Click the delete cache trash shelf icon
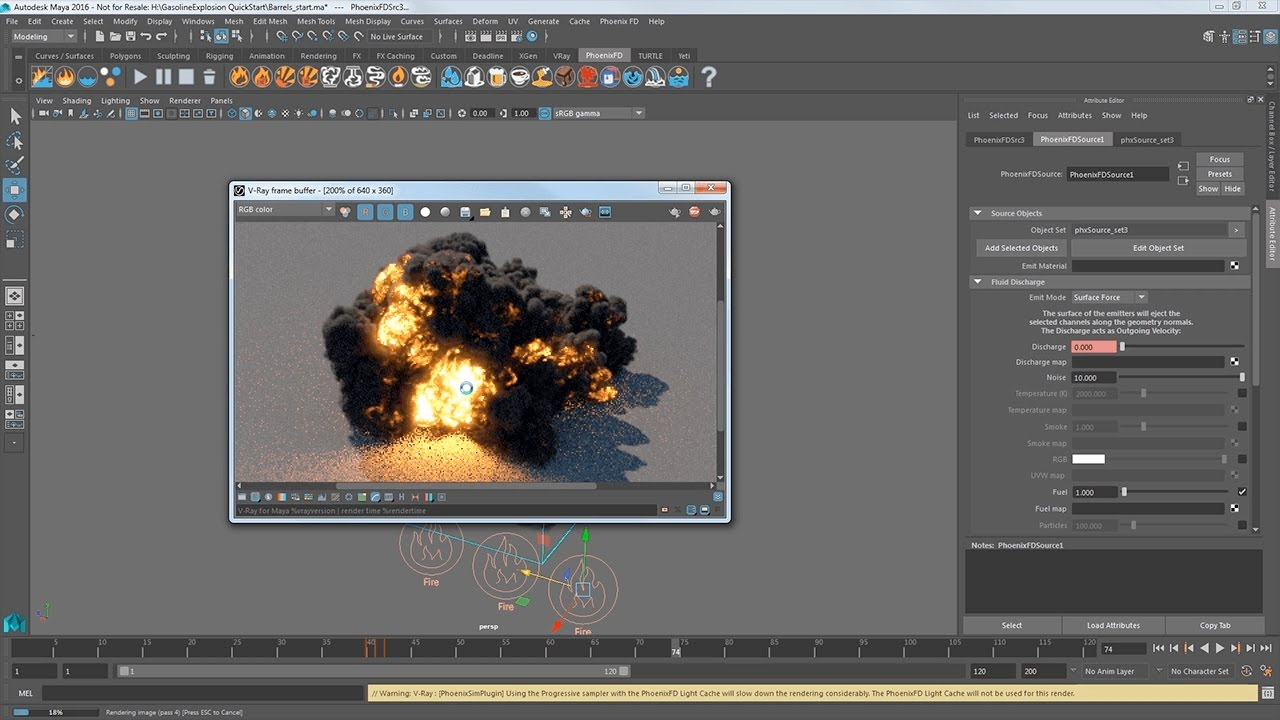1280x720 pixels. (209, 76)
